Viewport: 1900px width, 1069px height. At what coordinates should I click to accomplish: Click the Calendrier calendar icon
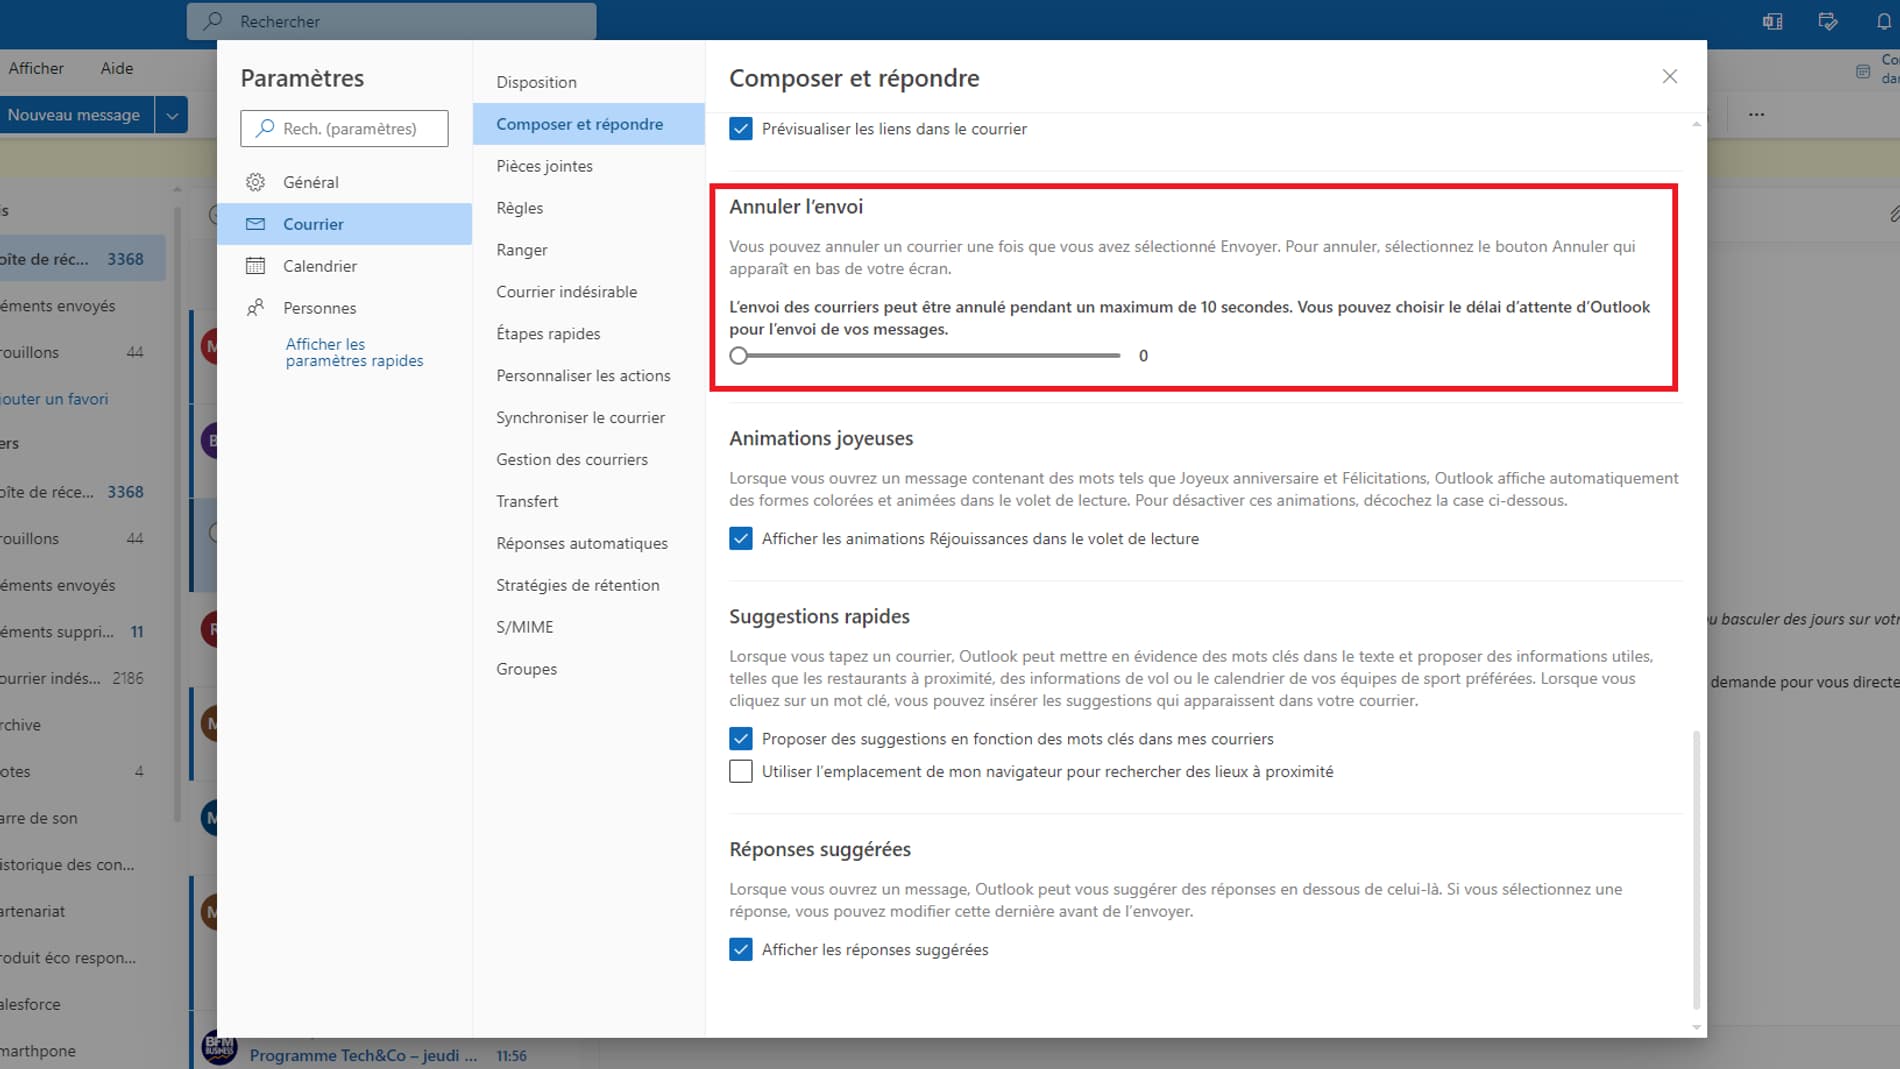(256, 266)
